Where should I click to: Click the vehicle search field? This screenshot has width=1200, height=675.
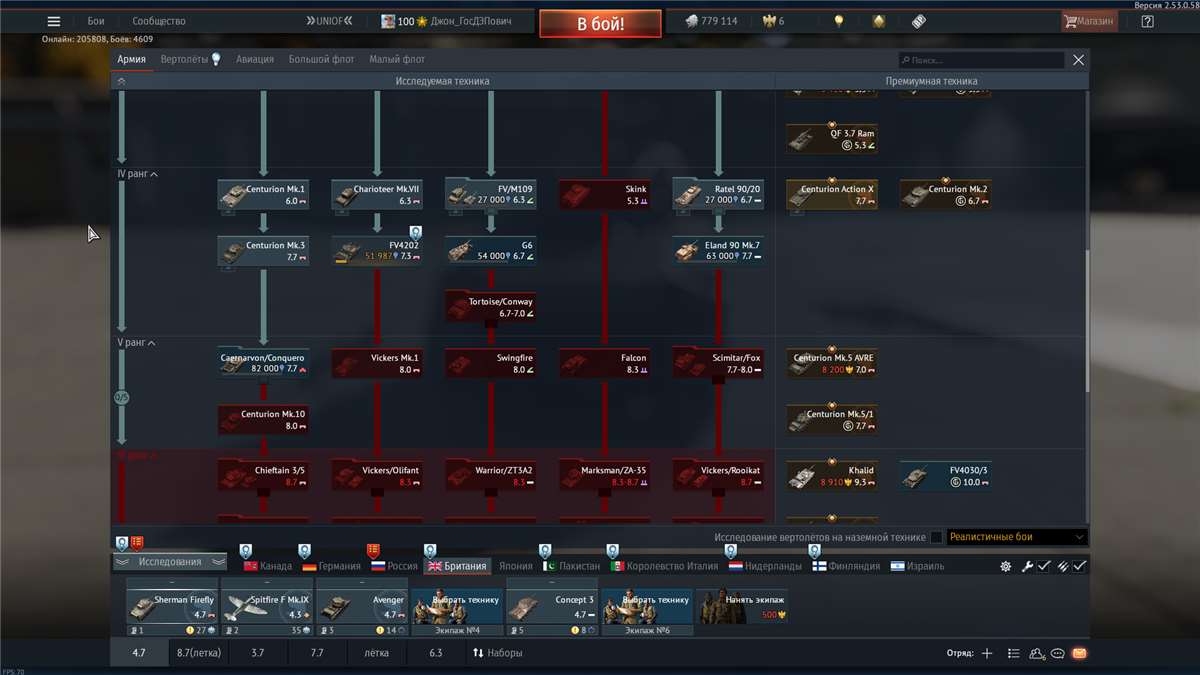[x=980, y=60]
